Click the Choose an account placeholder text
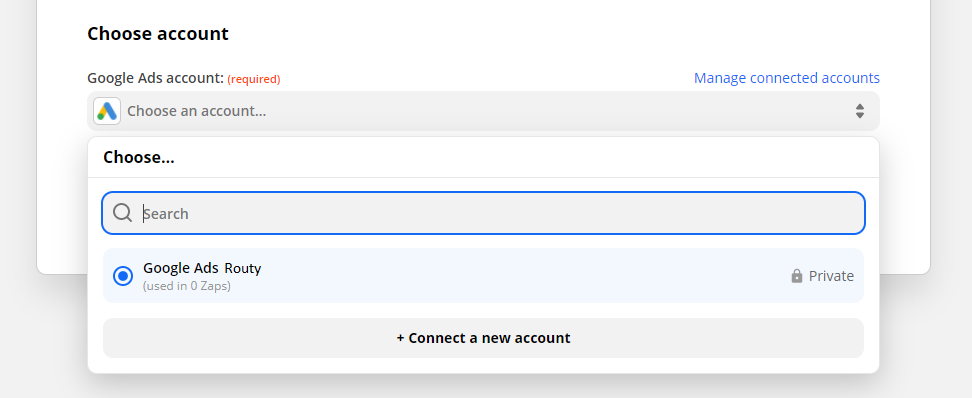972x398 pixels. [x=197, y=111]
